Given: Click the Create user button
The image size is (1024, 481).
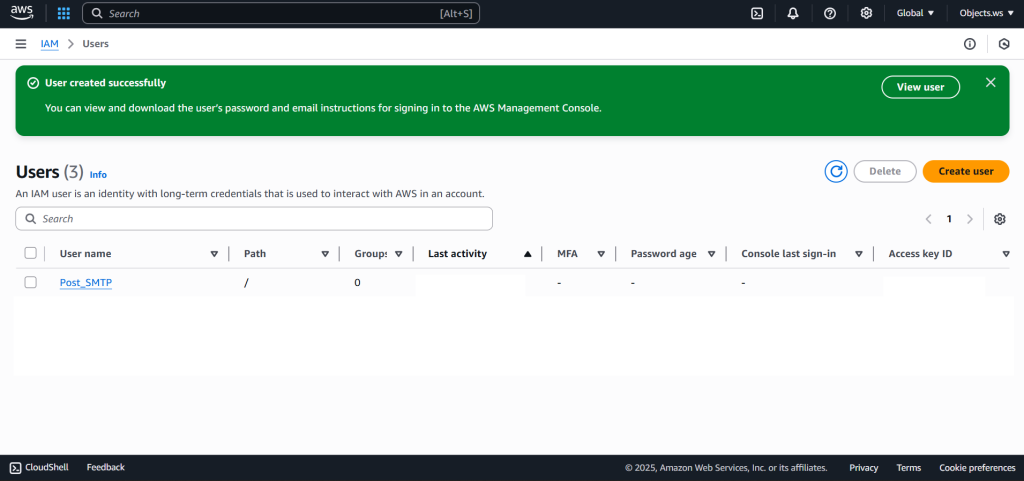Looking at the screenshot, I should pos(965,171).
